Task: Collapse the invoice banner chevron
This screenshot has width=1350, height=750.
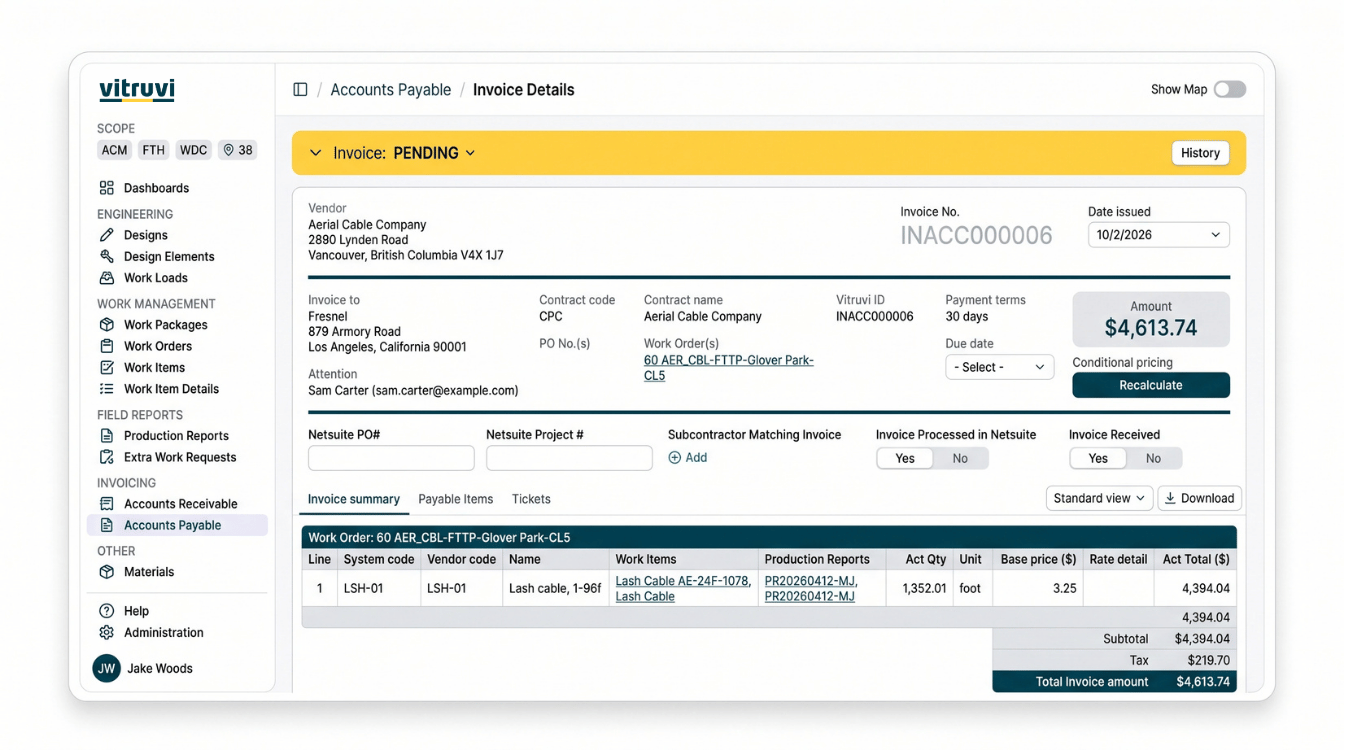Action: (316, 153)
